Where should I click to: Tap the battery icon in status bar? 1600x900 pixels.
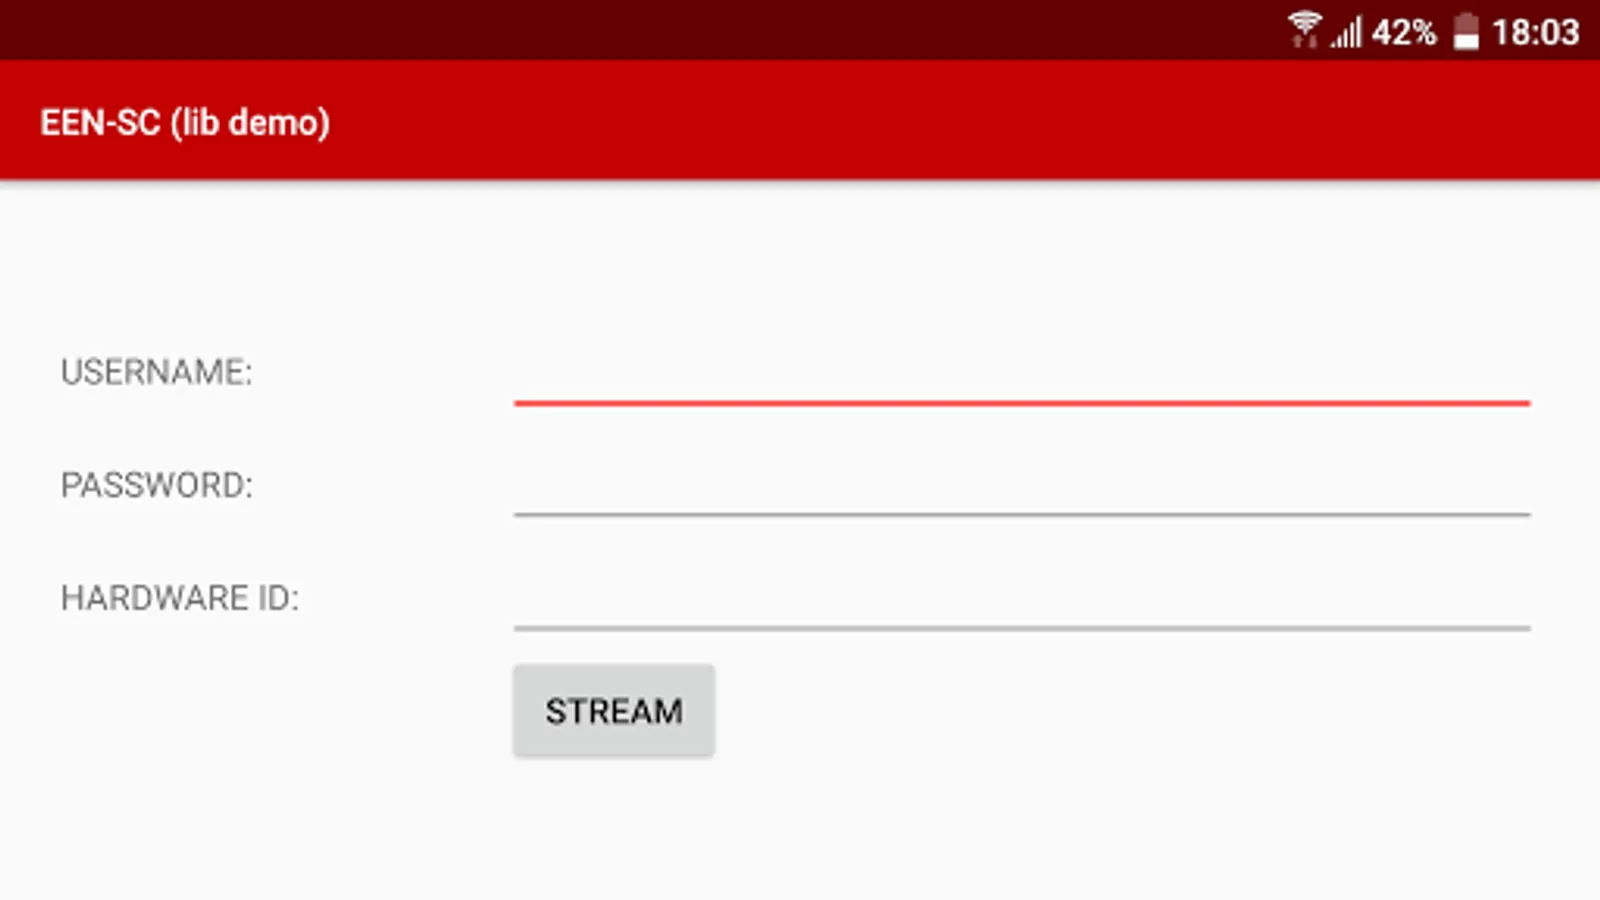click(1466, 31)
